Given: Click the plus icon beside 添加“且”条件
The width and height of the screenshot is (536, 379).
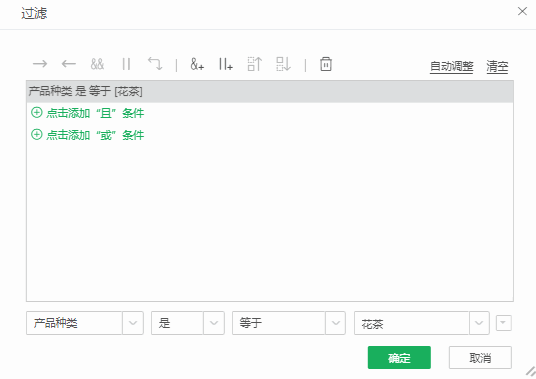Looking at the screenshot, I should click(37, 112).
